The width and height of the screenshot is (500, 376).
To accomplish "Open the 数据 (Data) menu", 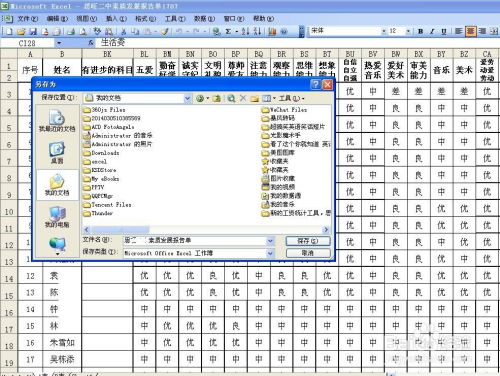I will click(x=204, y=19).
